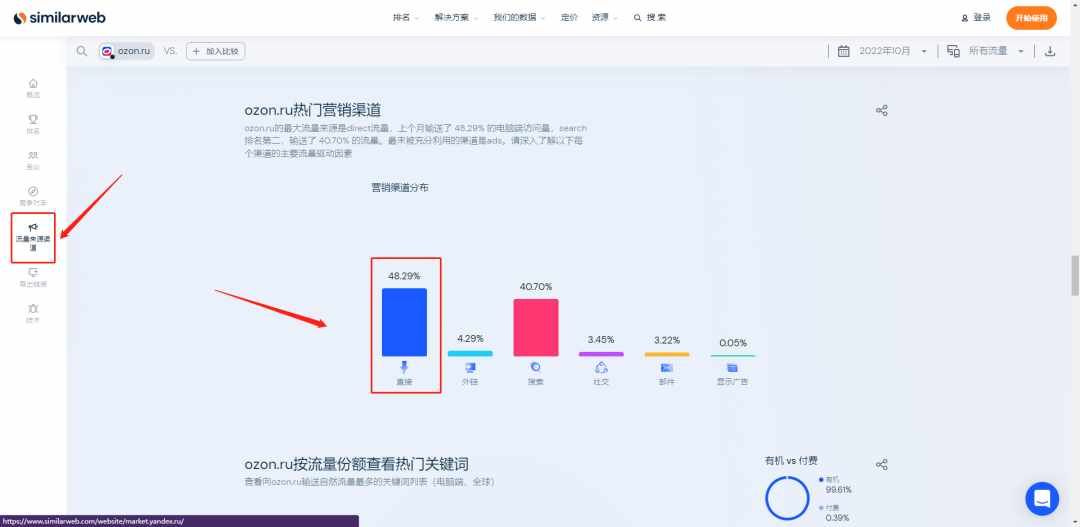Expand the 我们的数据 menu
The width and height of the screenshot is (1080, 527).
(519, 18)
